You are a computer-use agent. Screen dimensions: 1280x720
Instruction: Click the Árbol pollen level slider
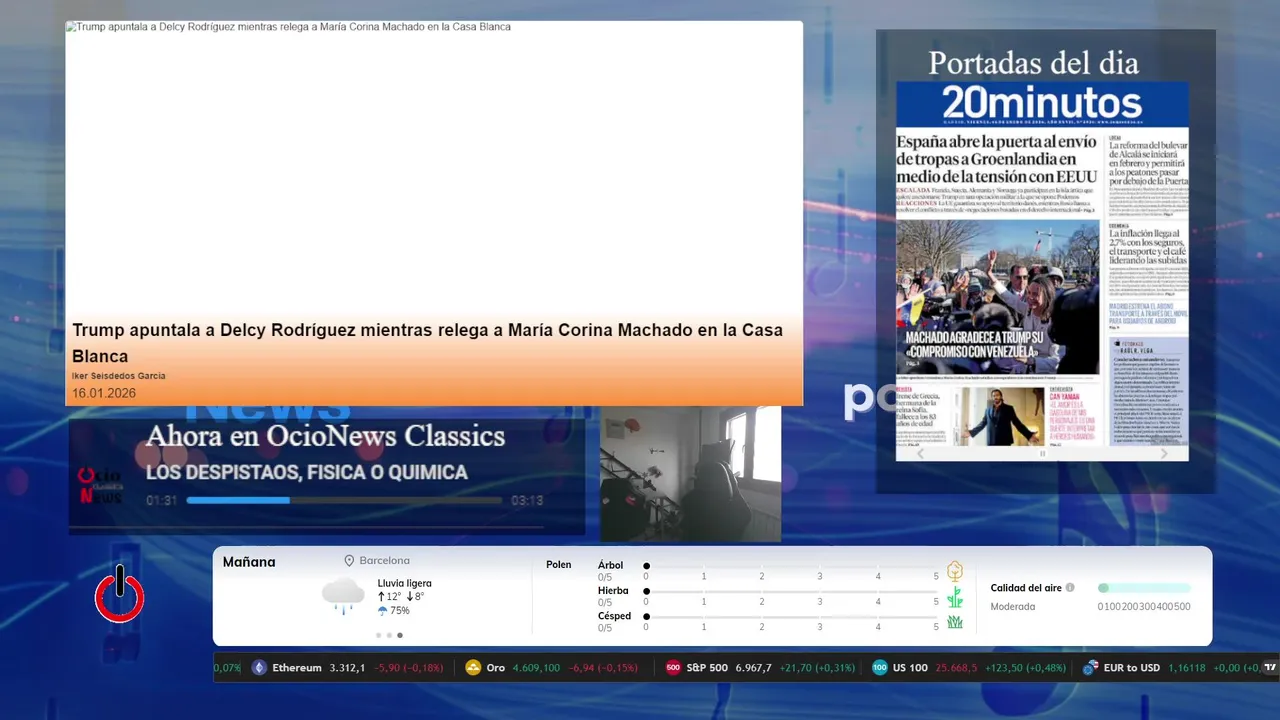[791, 566]
